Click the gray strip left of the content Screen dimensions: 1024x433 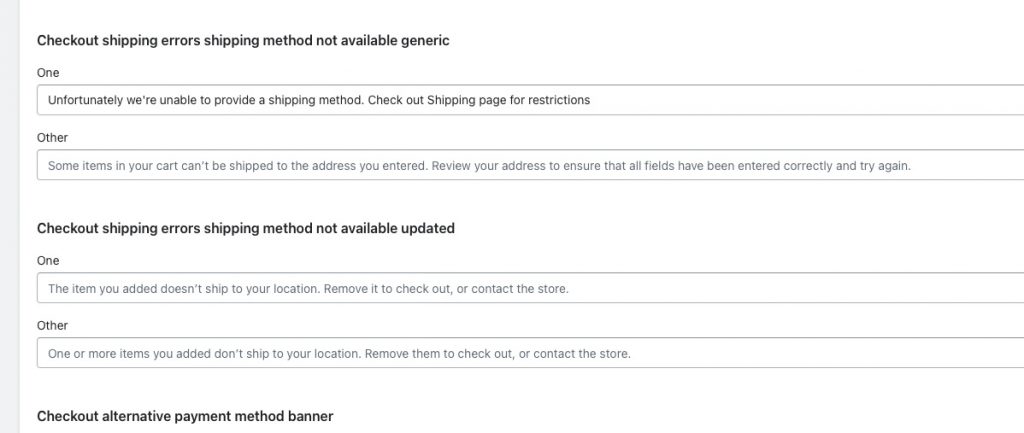click(x=9, y=216)
